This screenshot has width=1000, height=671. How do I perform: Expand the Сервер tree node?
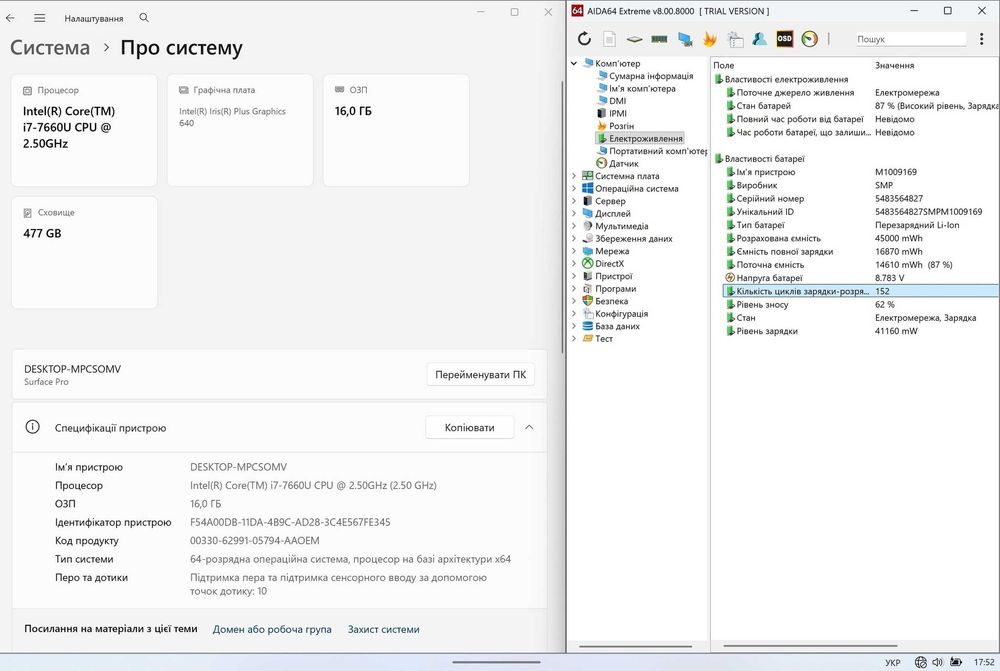(x=574, y=201)
